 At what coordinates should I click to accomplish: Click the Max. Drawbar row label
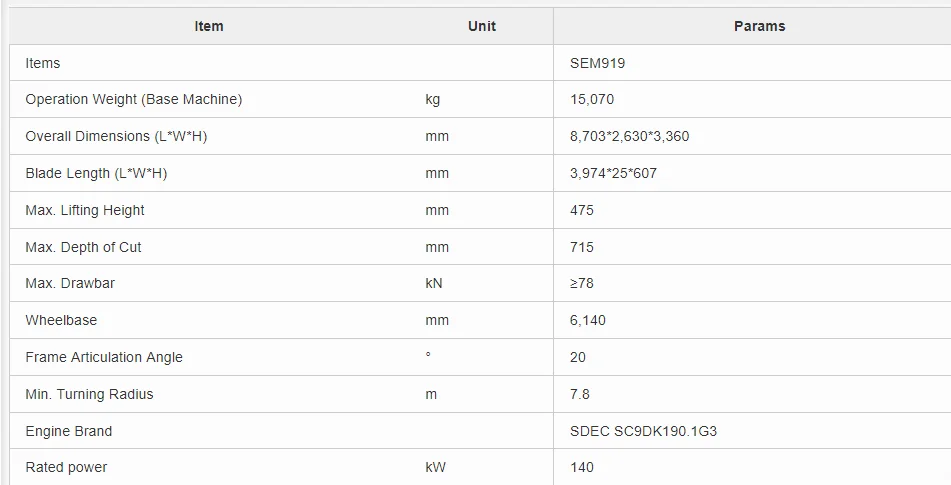[x=70, y=283]
